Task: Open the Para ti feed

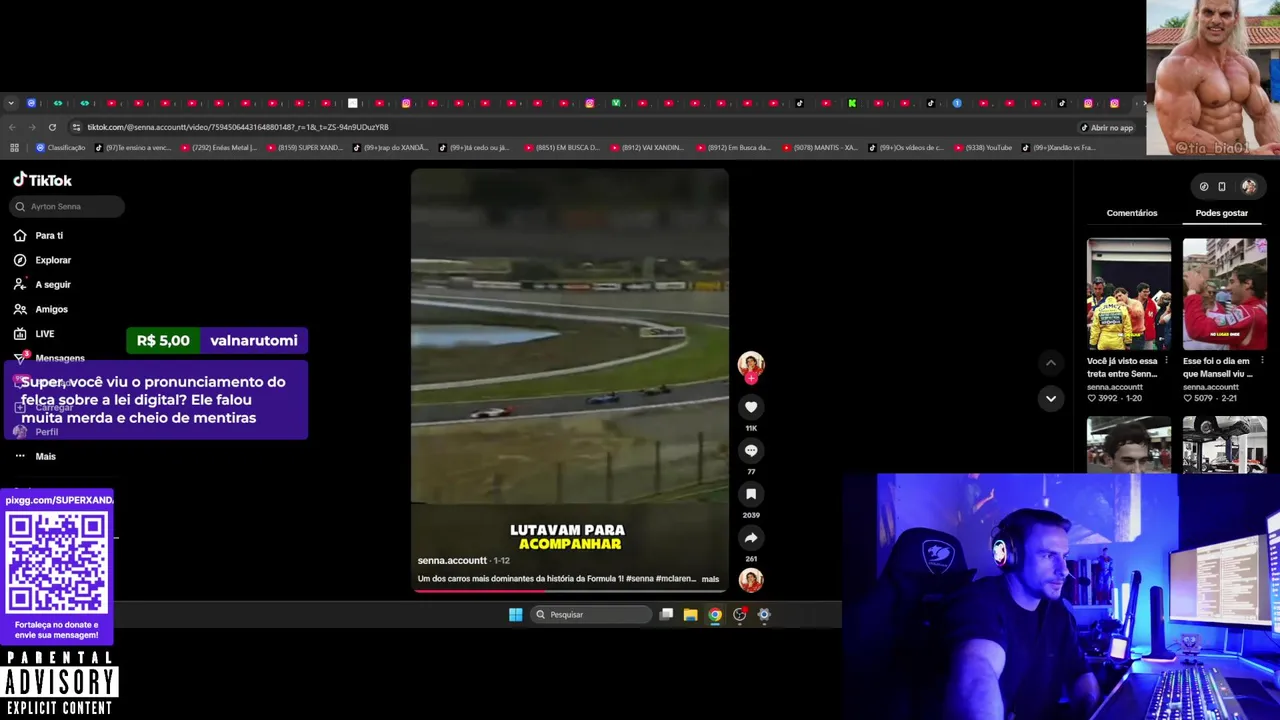Action: point(38,235)
